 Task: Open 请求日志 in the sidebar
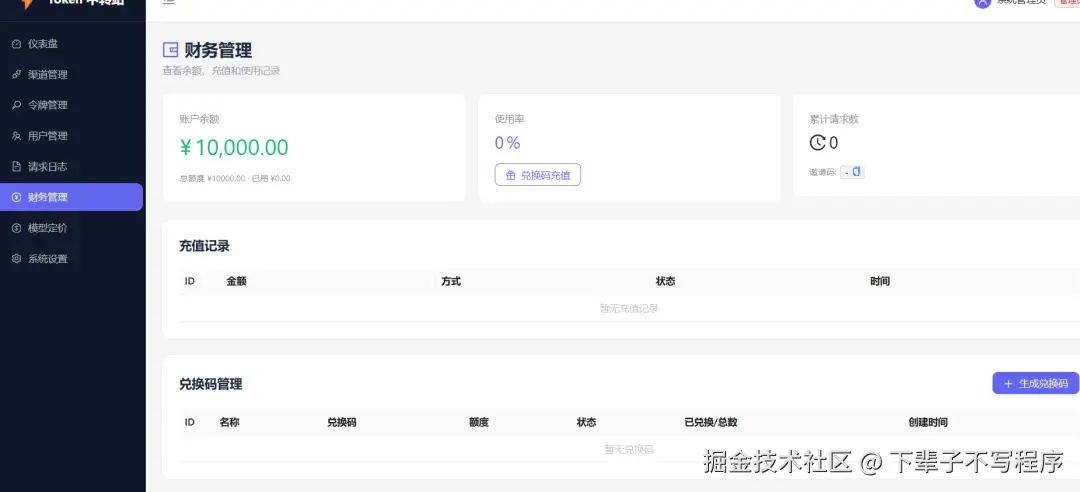tap(72, 167)
